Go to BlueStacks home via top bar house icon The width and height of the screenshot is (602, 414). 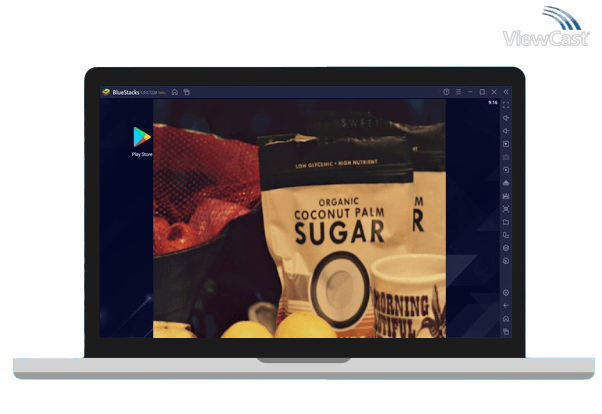coord(175,92)
